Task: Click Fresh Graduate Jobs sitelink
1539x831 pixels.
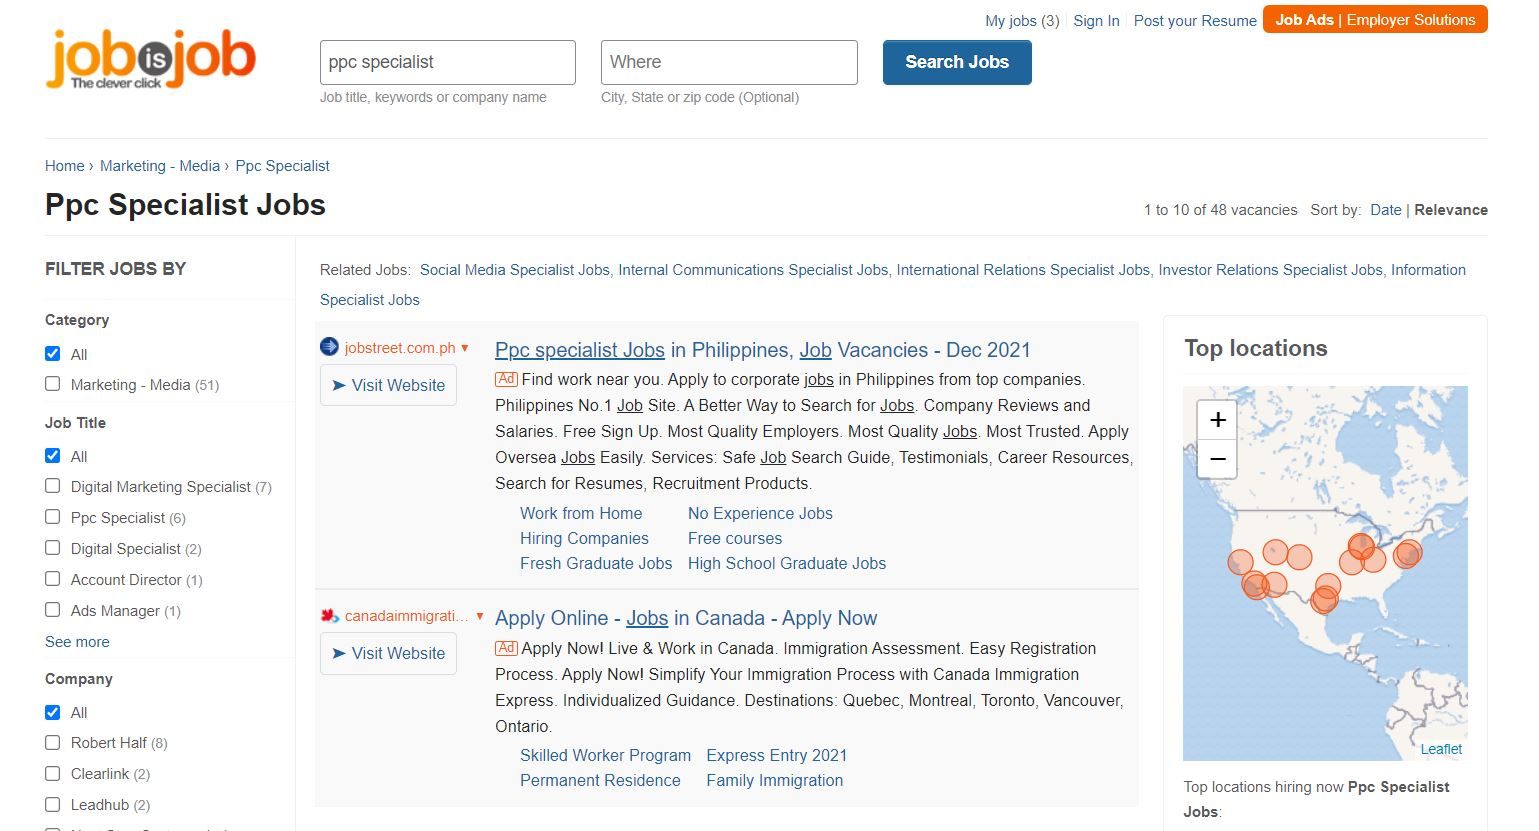Action: [x=596, y=563]
